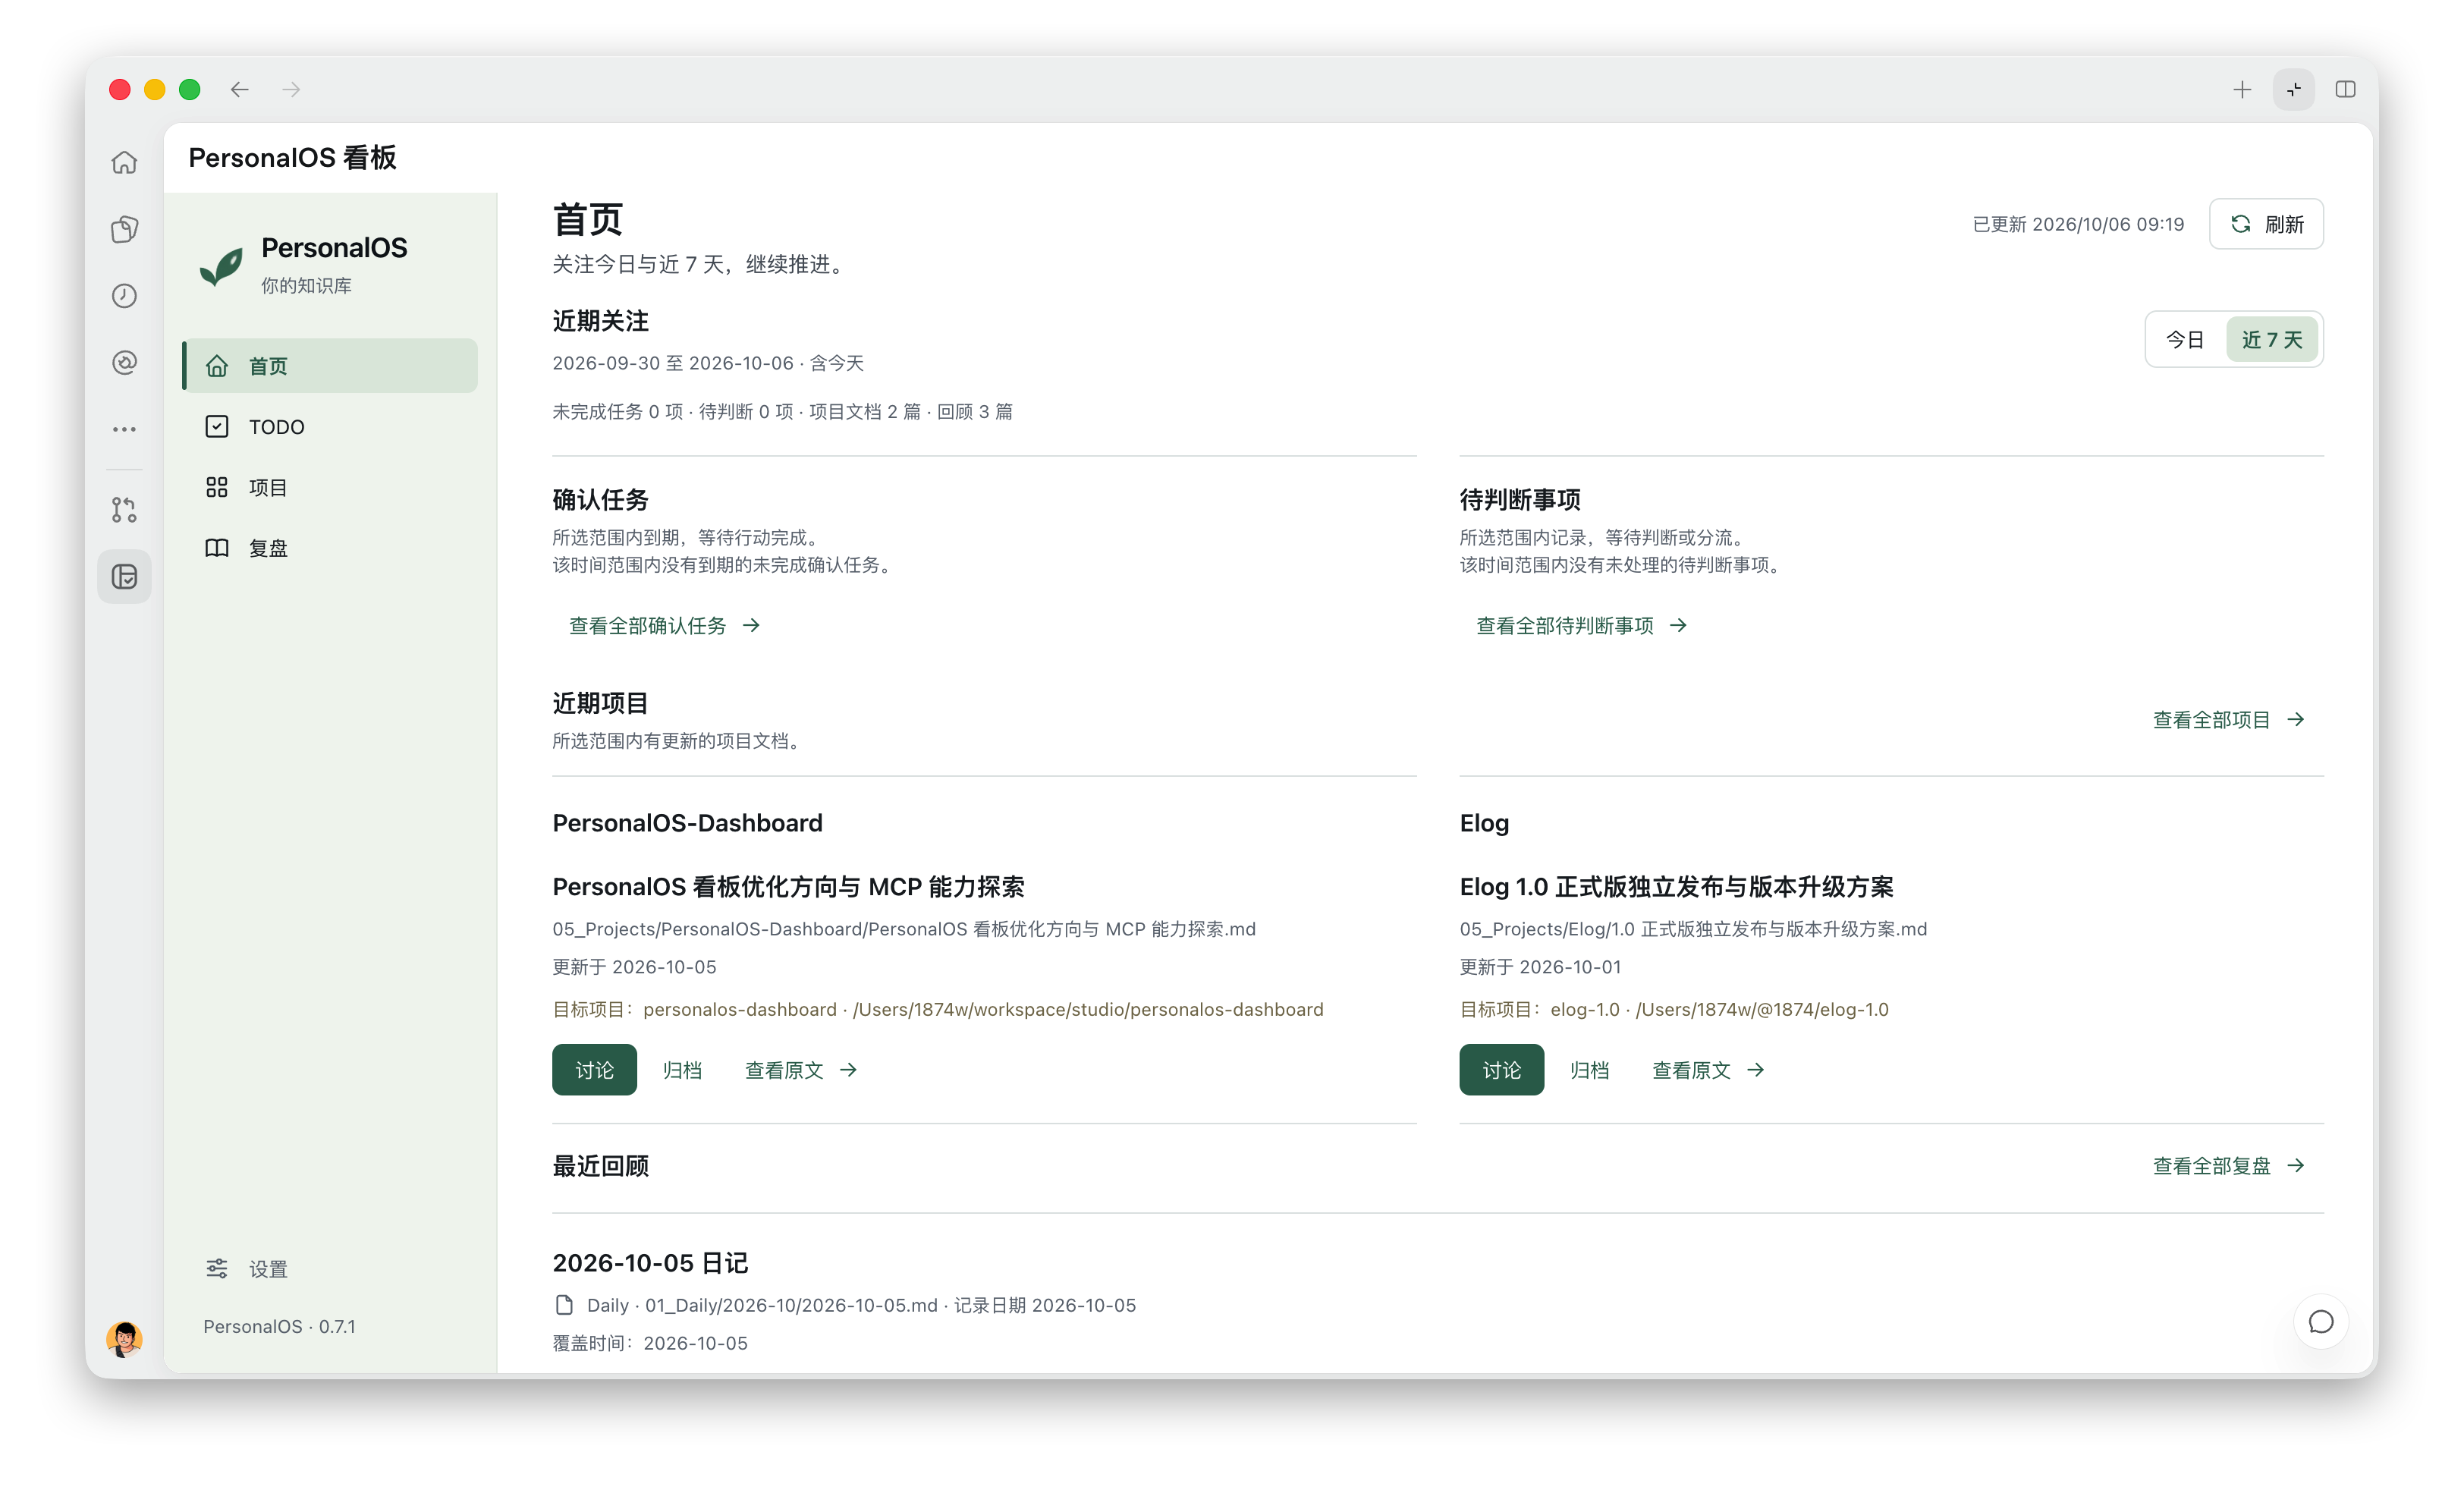Image resolution: width=2464 pixels, height=1493 pixels.
Task: Click the 2026-10-05 日记 heading
Action: coord(650,1263)
